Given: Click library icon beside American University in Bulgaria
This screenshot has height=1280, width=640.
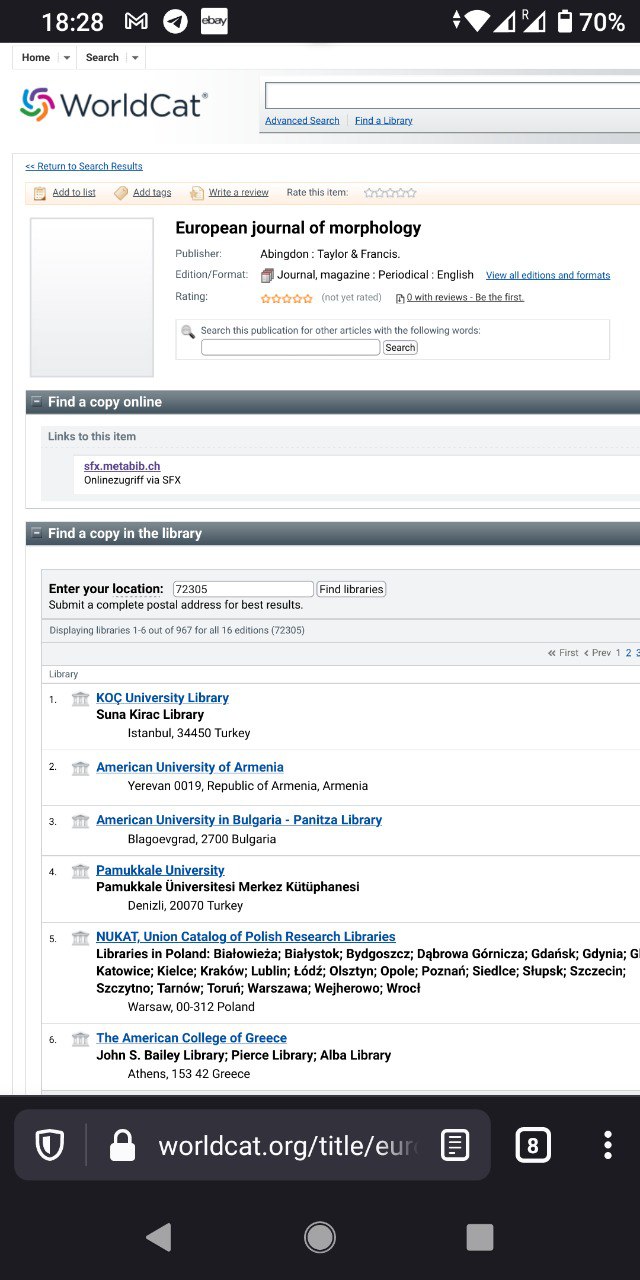Looking at the screenshot, I should pos(81,820).
